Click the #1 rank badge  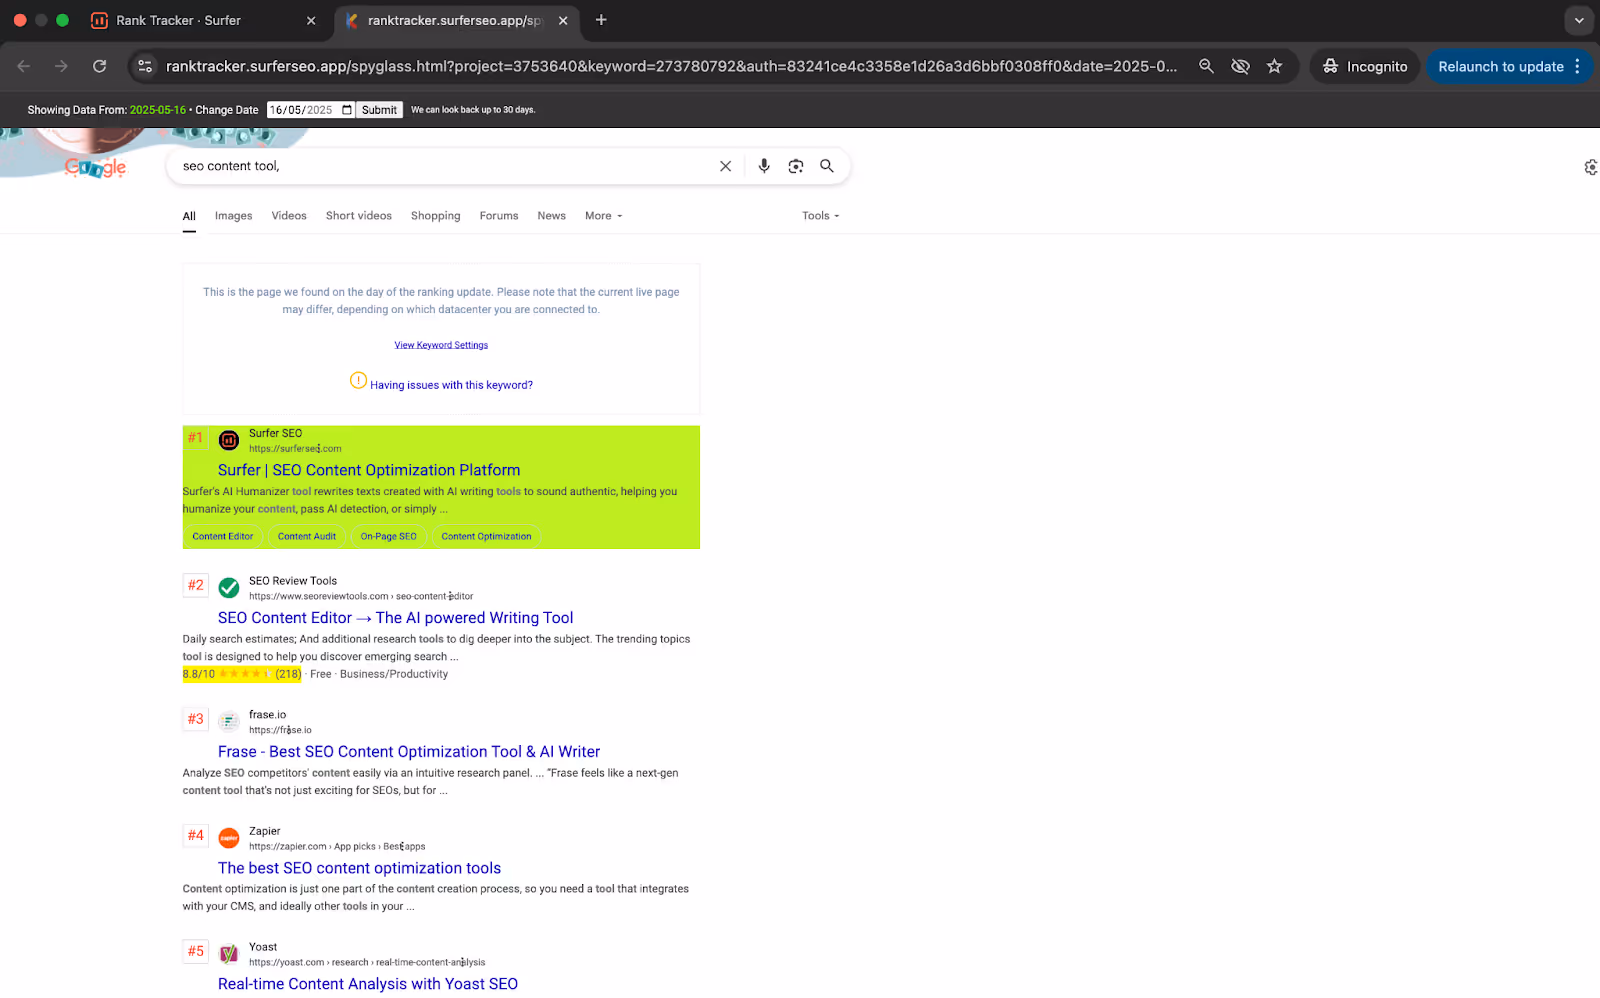tap(195, 437)
